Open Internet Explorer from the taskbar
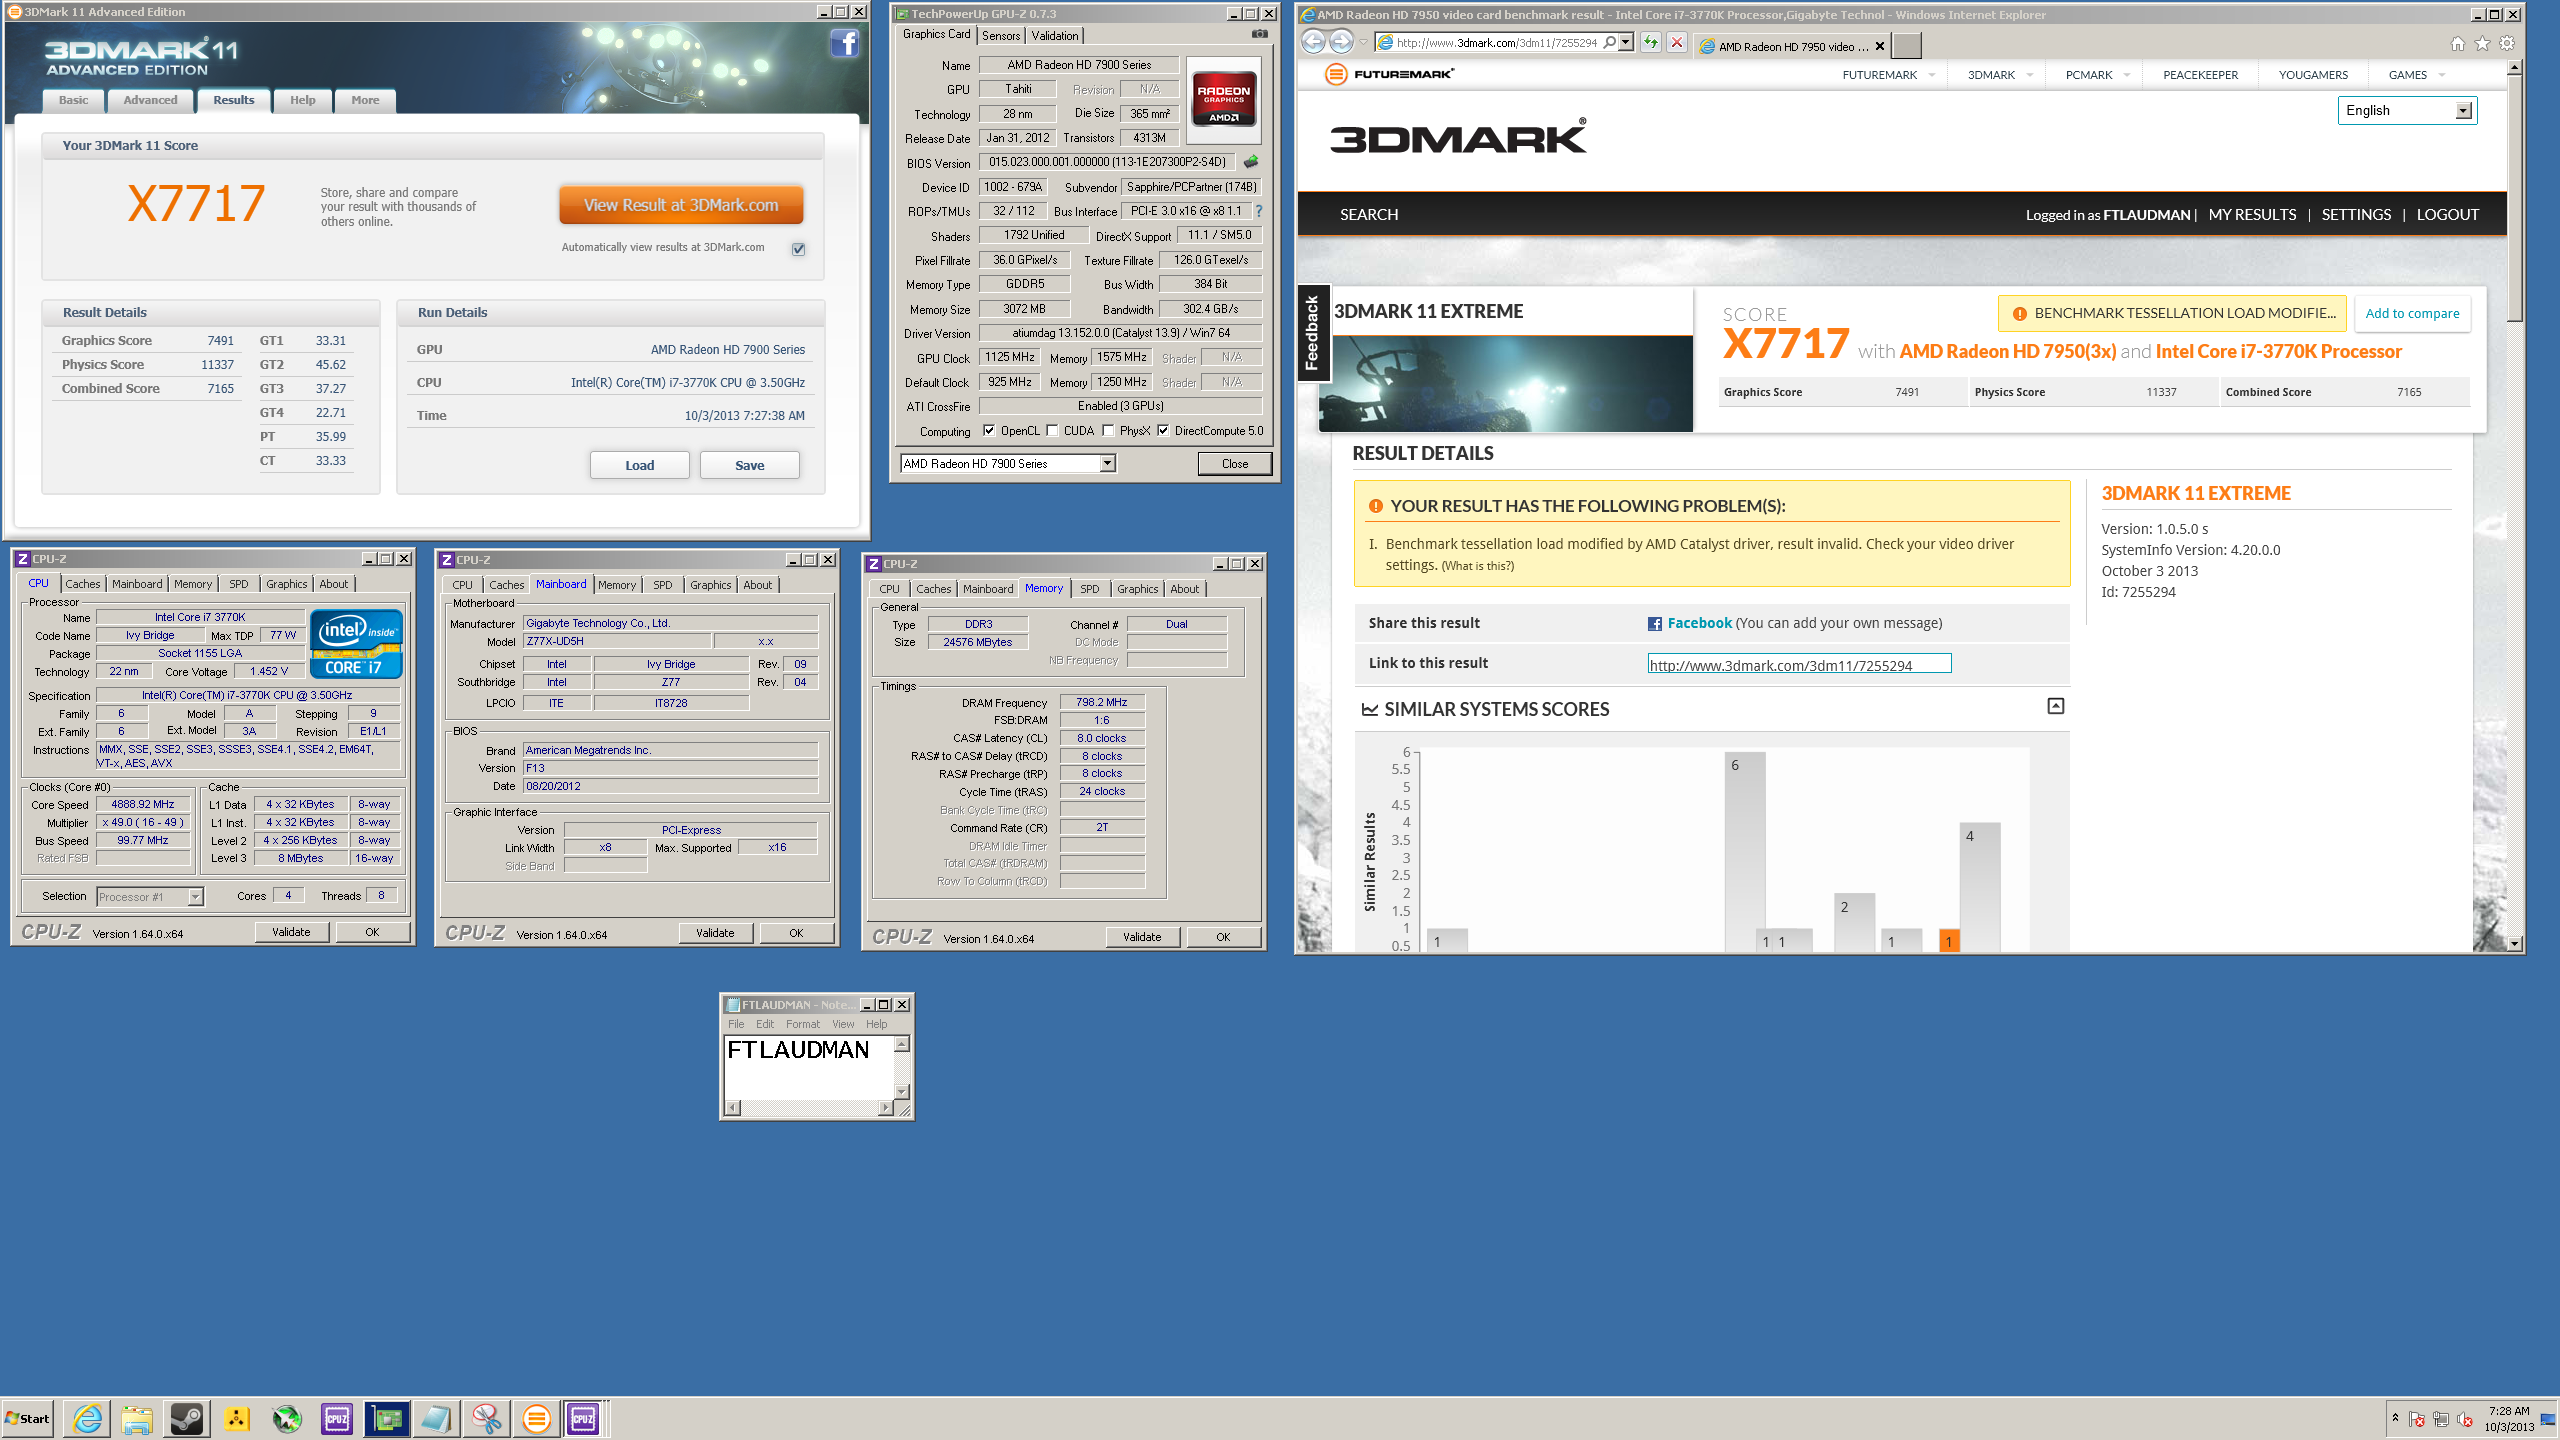 pos(88,1418)
